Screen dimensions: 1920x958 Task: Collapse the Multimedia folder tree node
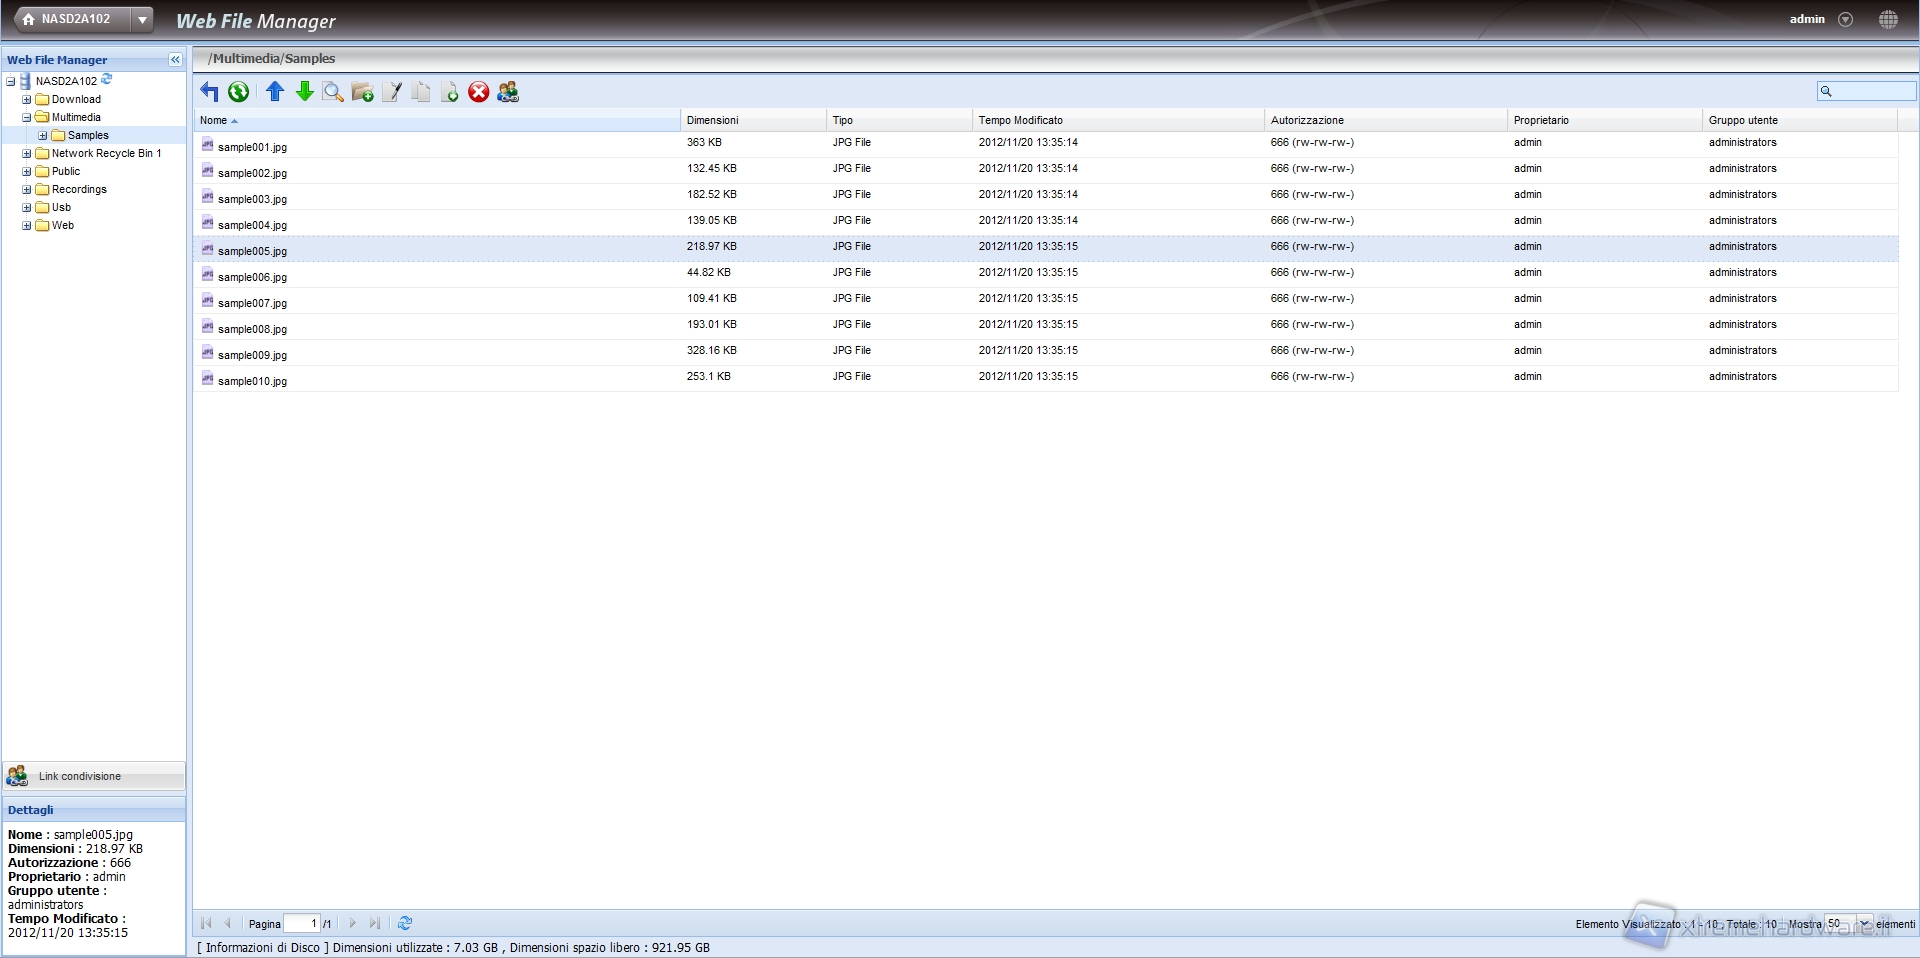(x=27, y=118)
